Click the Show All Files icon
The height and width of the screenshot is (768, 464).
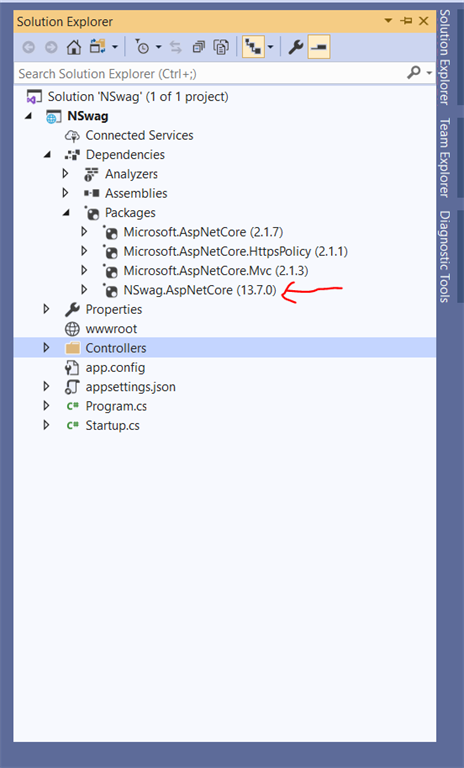tap(221, 48)
